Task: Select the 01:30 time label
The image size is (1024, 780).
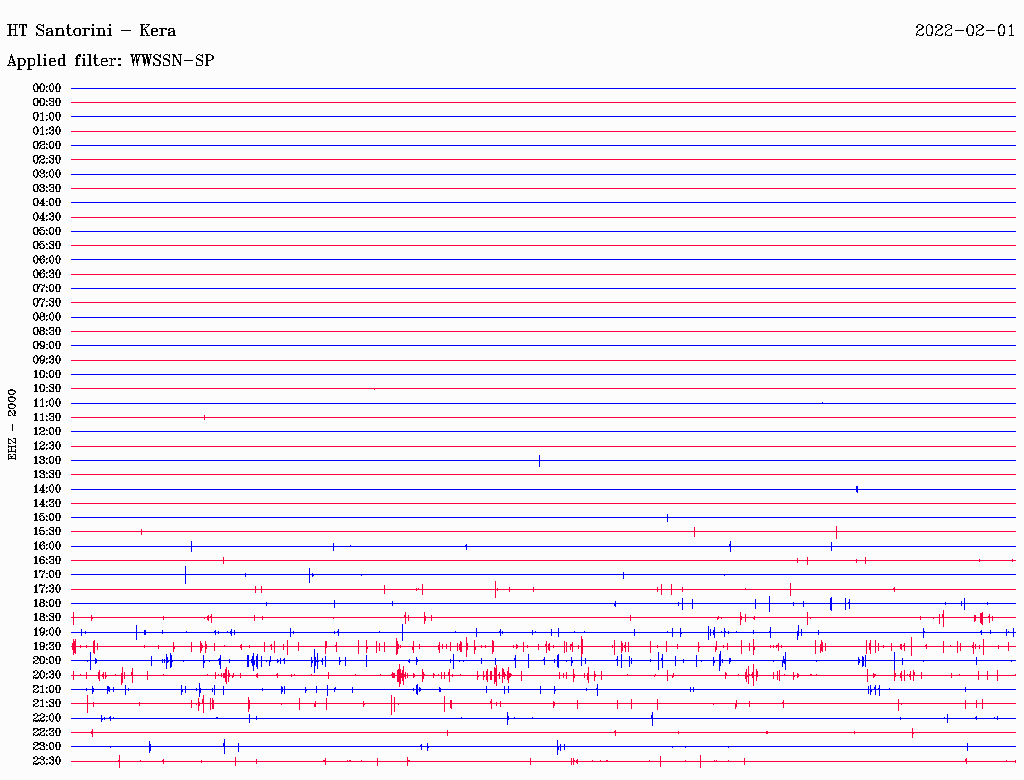Action: [x=47, y=131]
